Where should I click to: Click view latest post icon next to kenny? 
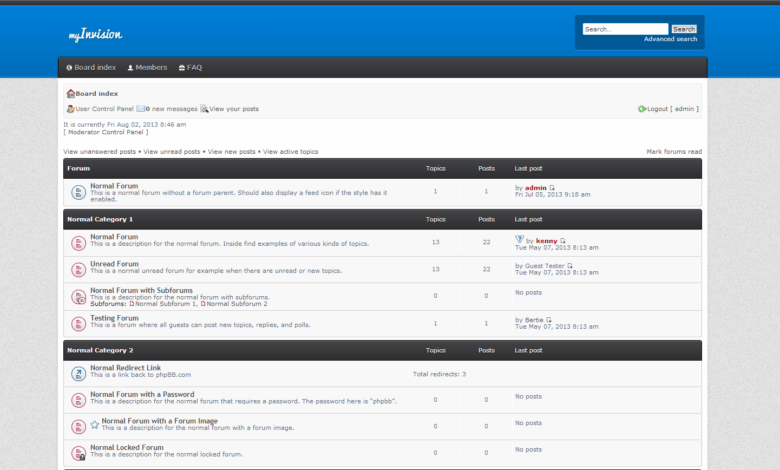pos(563,241)
